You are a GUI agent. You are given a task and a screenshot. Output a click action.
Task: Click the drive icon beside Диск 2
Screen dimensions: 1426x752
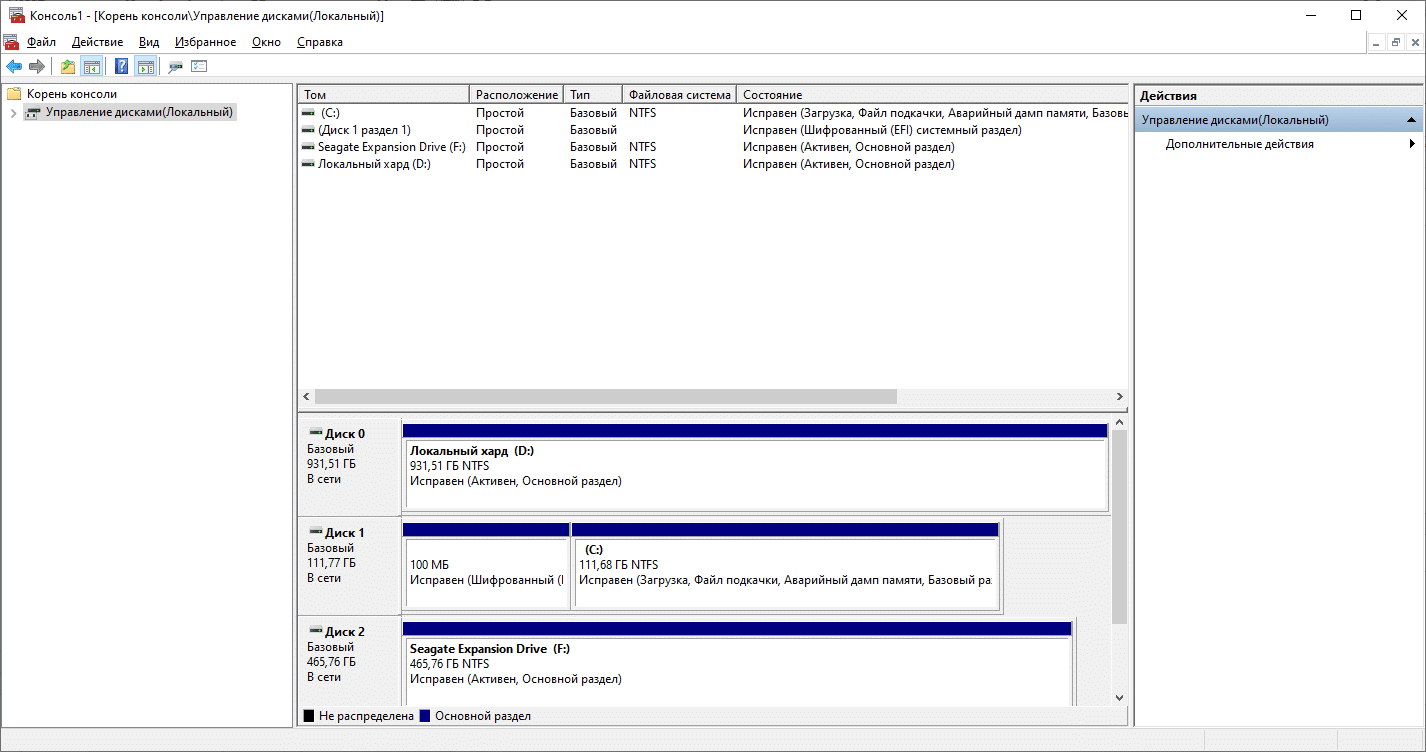[x=316, y=631]
